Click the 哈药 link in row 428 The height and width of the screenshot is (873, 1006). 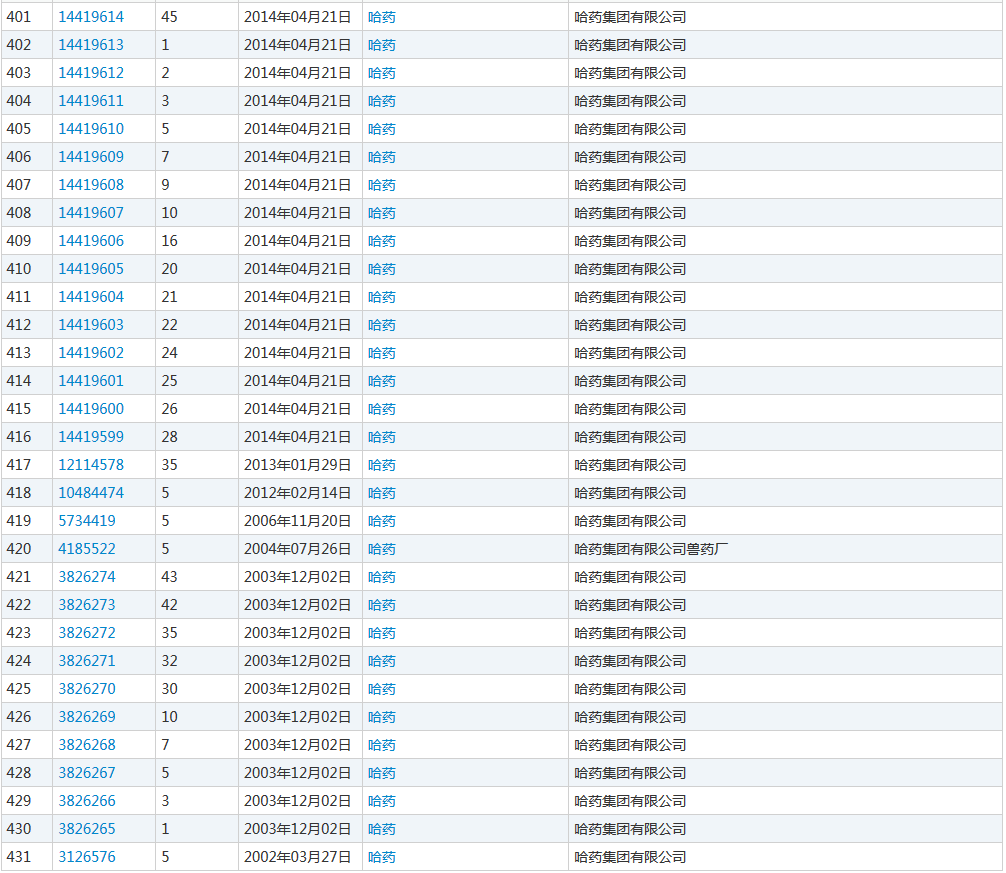(x=382, y=773)
